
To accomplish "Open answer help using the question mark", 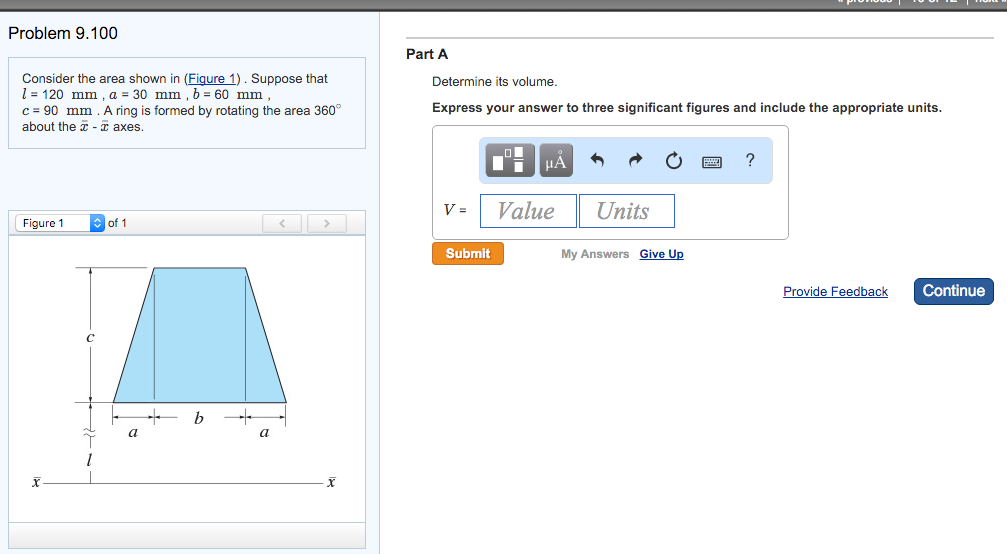I will tap(750, 160).
